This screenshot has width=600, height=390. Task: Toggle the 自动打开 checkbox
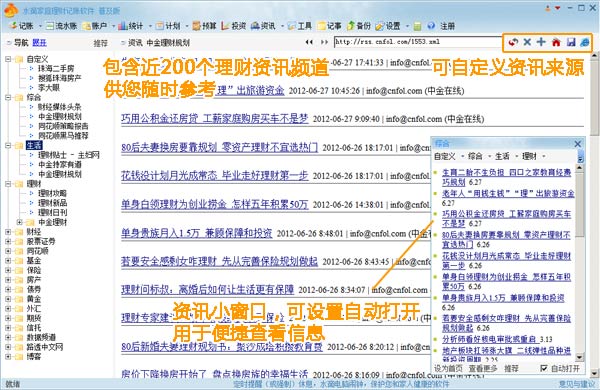pos(543,368)
